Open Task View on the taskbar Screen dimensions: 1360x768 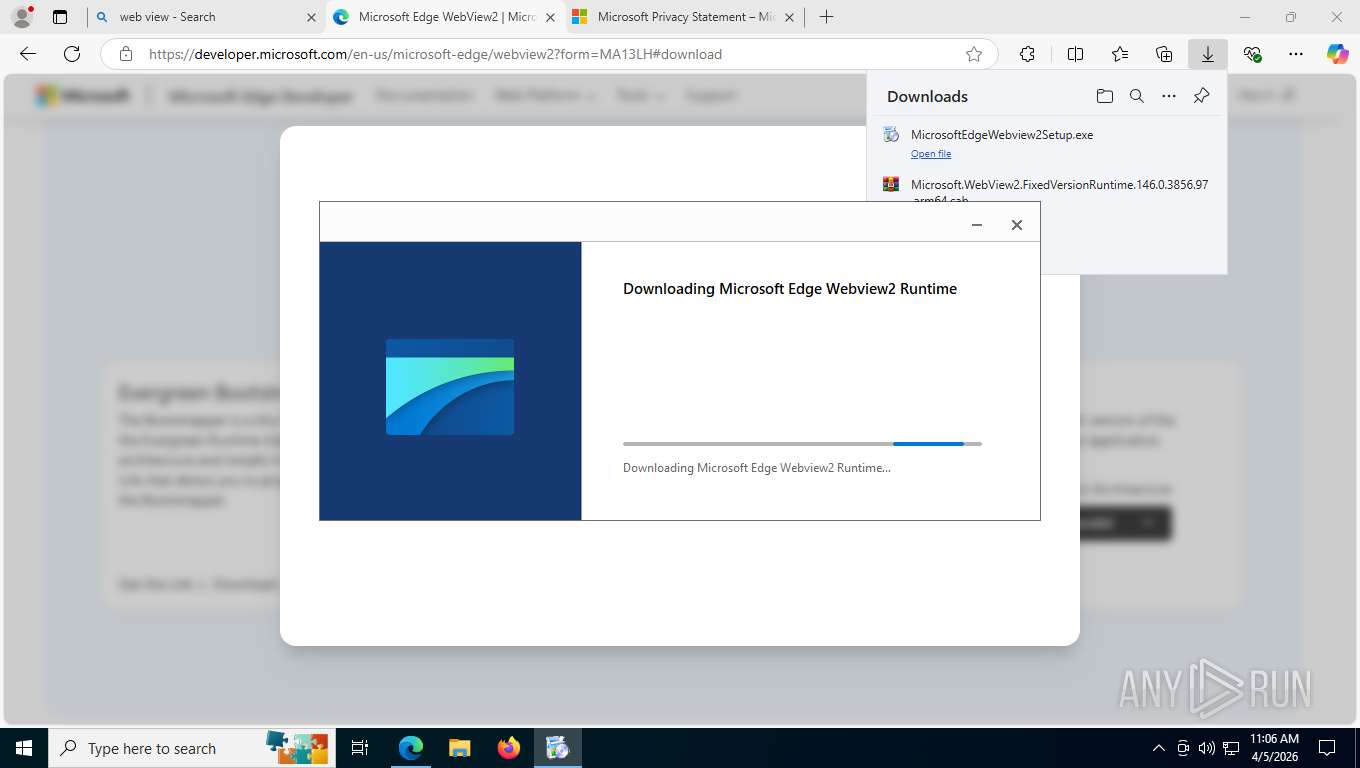pos(360,748)
